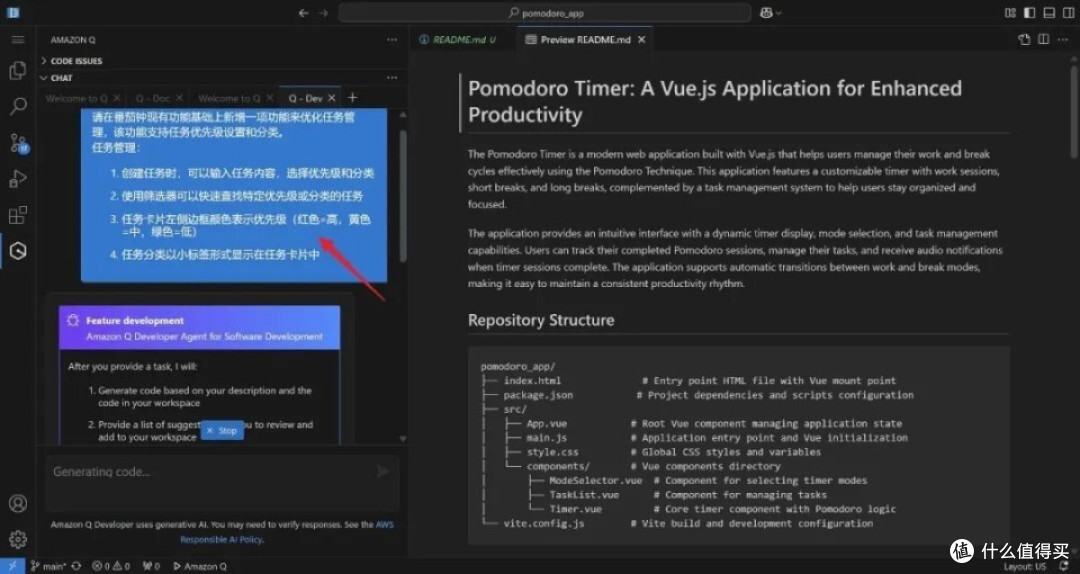The height and width of the screenshot is (574, 1080).
Task: Open the Manage gear in activity bar
Action: 18,539
